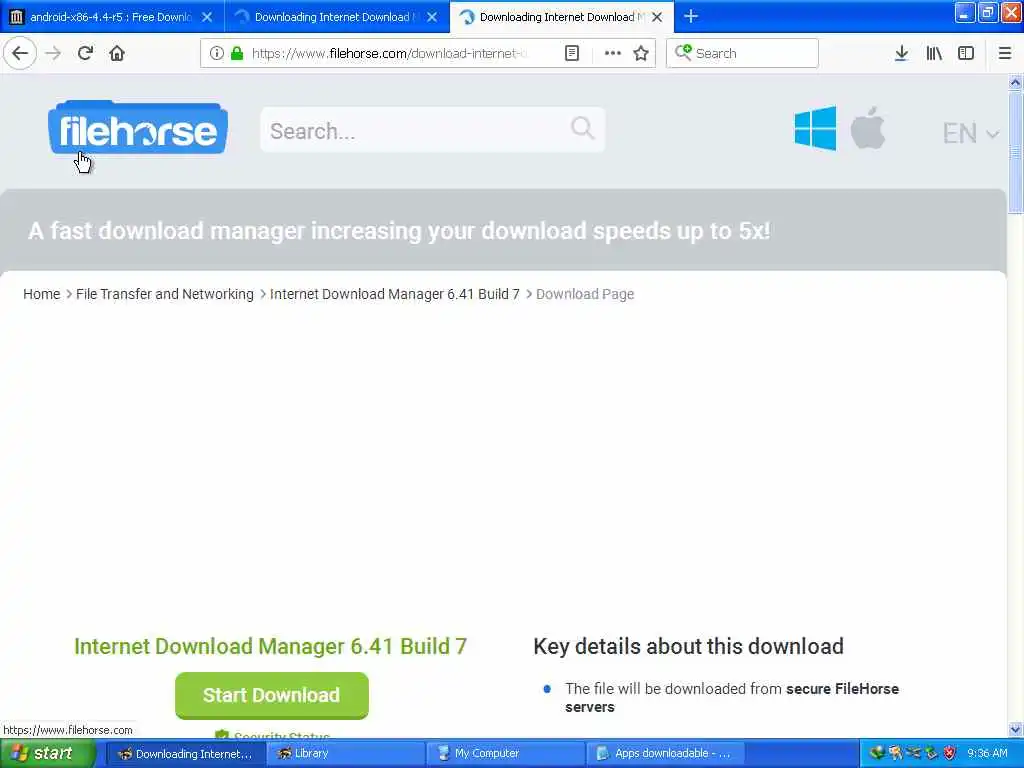
Task: Open page actions three-dot menu
Action: coord(613,54)
